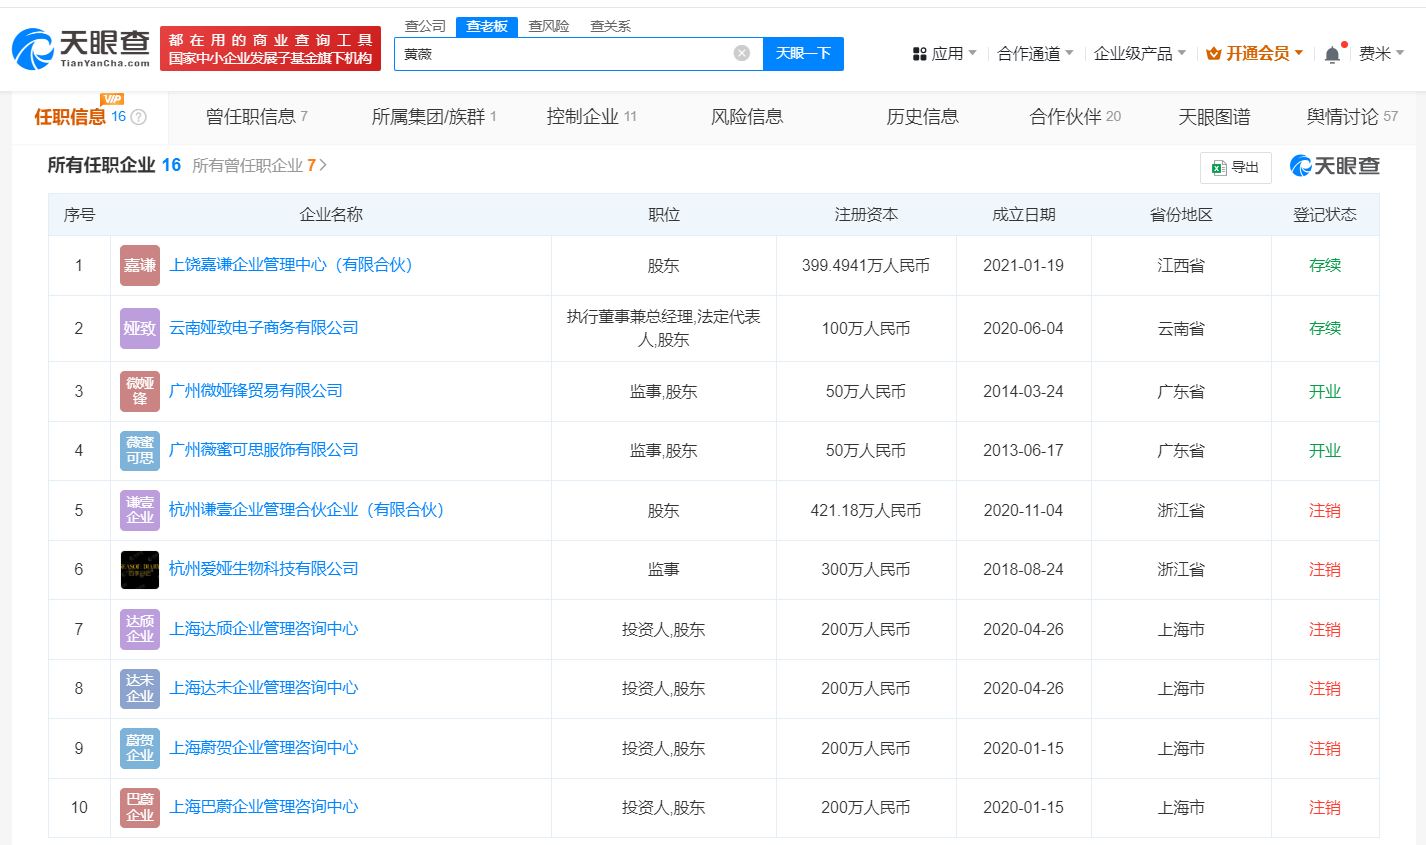Click the help question mark beside 任职信息
The width and height of the screenshot is (1426, 845).
pos(139,117)
